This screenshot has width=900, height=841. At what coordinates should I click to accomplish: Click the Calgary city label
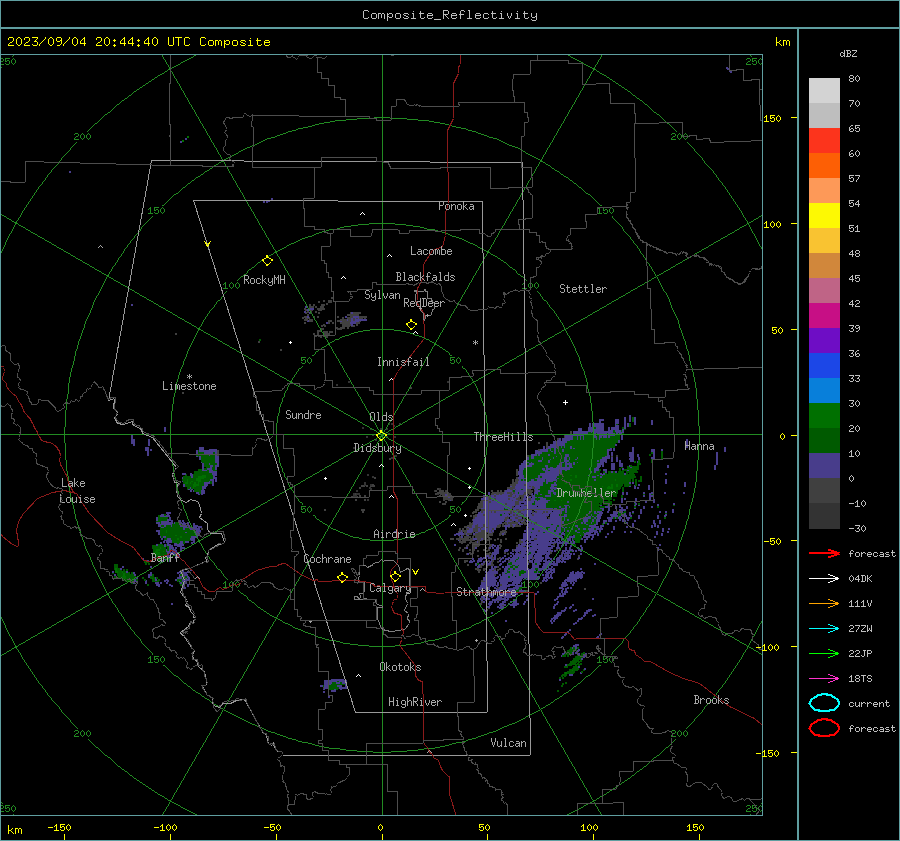click(390, 588)
